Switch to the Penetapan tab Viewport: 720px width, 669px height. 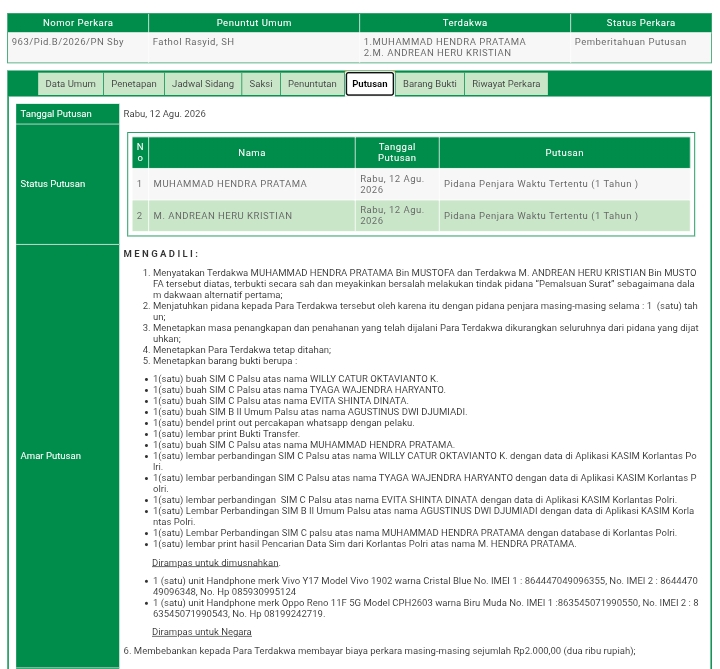pos(134,84)
